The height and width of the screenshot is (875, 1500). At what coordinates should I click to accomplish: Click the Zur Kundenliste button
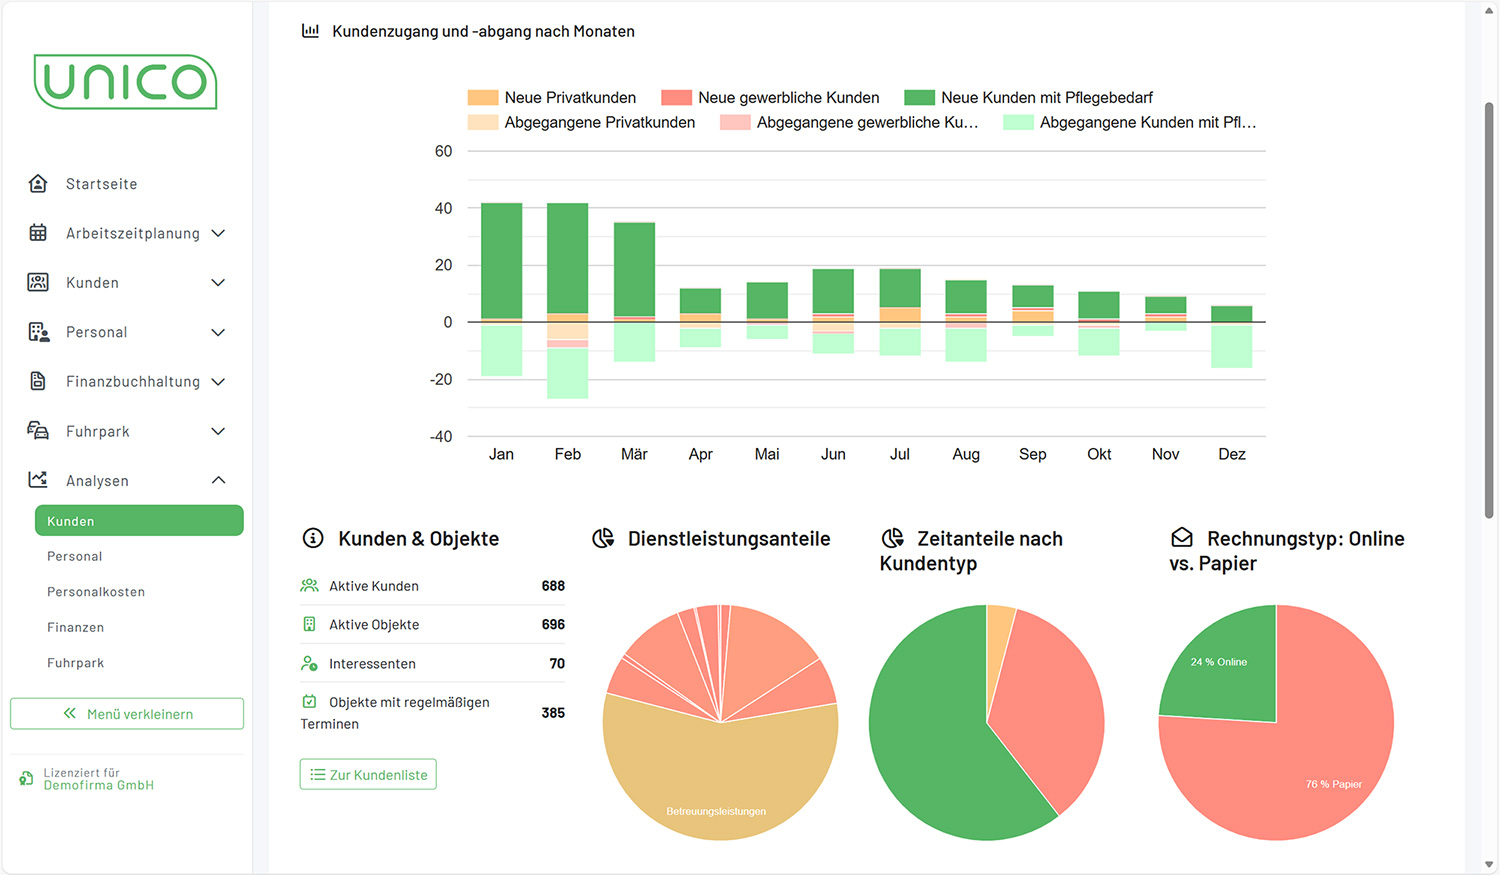tap(368, 775)
